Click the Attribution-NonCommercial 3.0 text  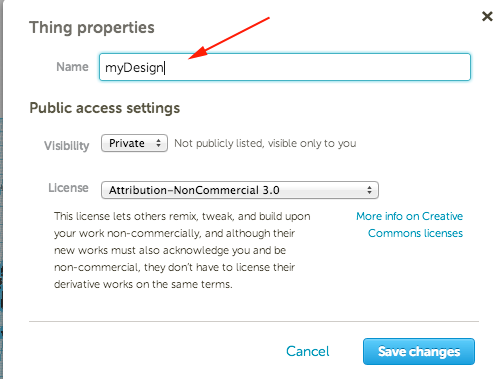[x=194, y=190]
